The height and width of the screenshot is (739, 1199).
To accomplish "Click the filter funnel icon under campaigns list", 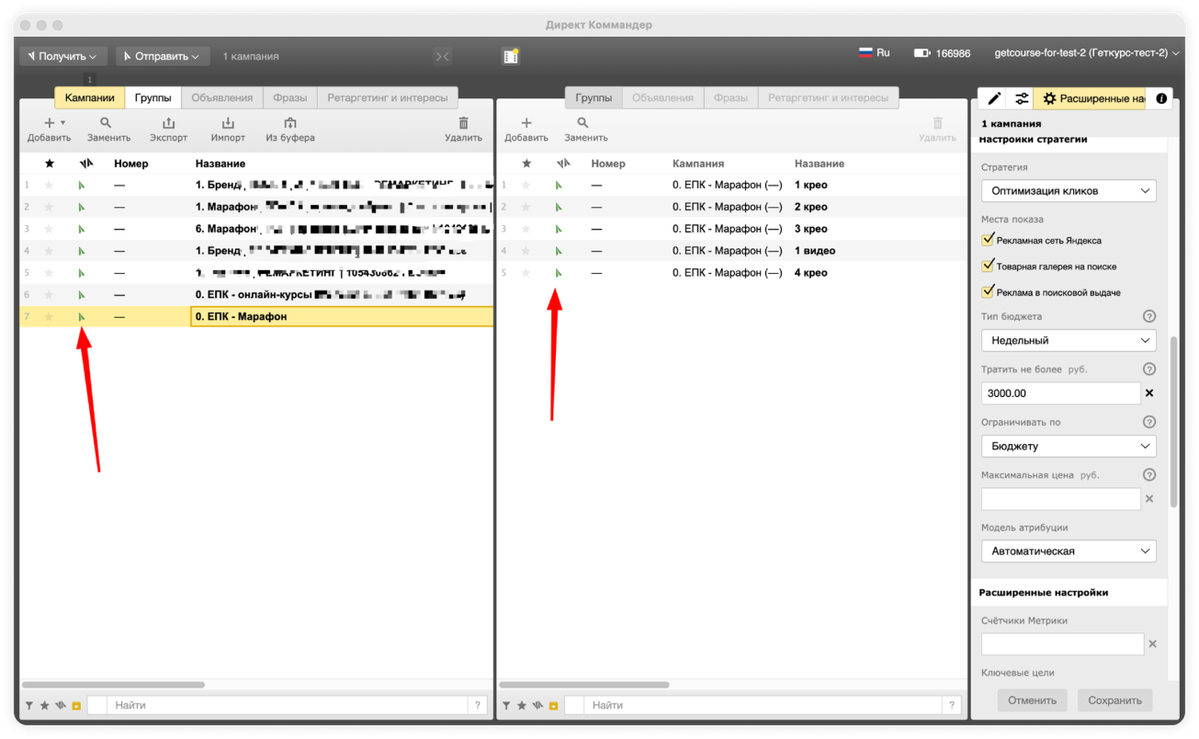I will click(29, 705).
